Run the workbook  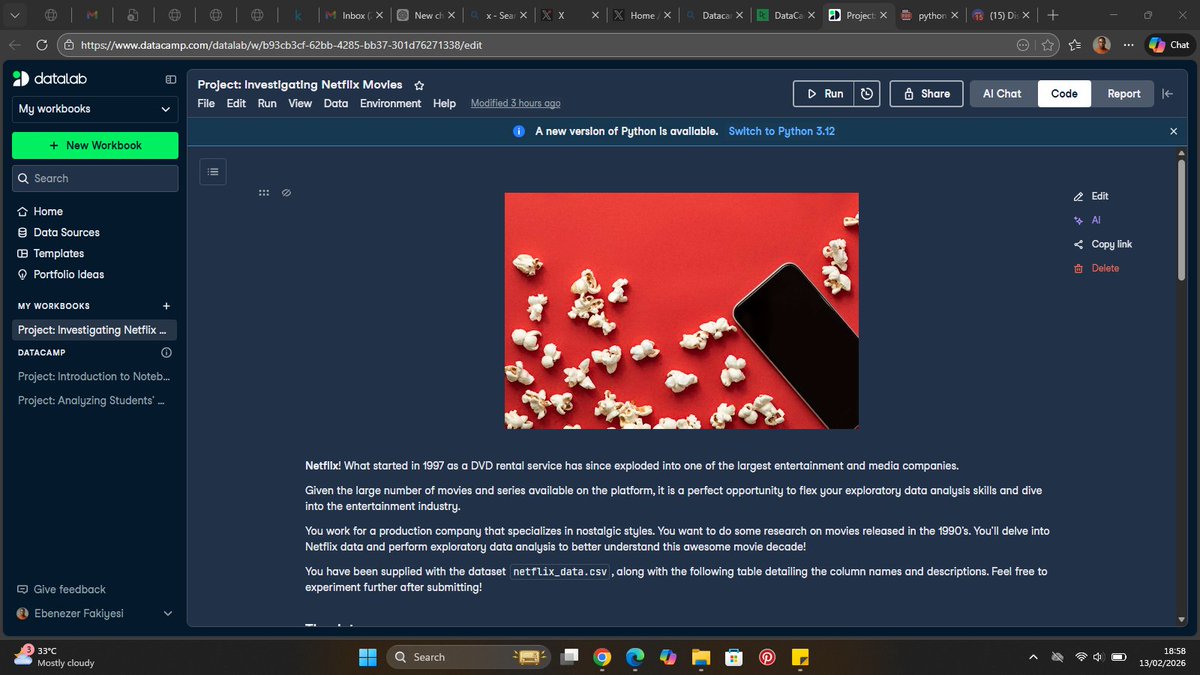tap(824, 93)
